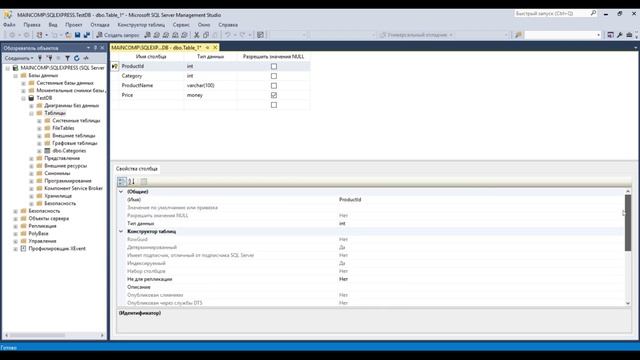Open the Сервис menu

pyautogui.click(x=181, y=25)
